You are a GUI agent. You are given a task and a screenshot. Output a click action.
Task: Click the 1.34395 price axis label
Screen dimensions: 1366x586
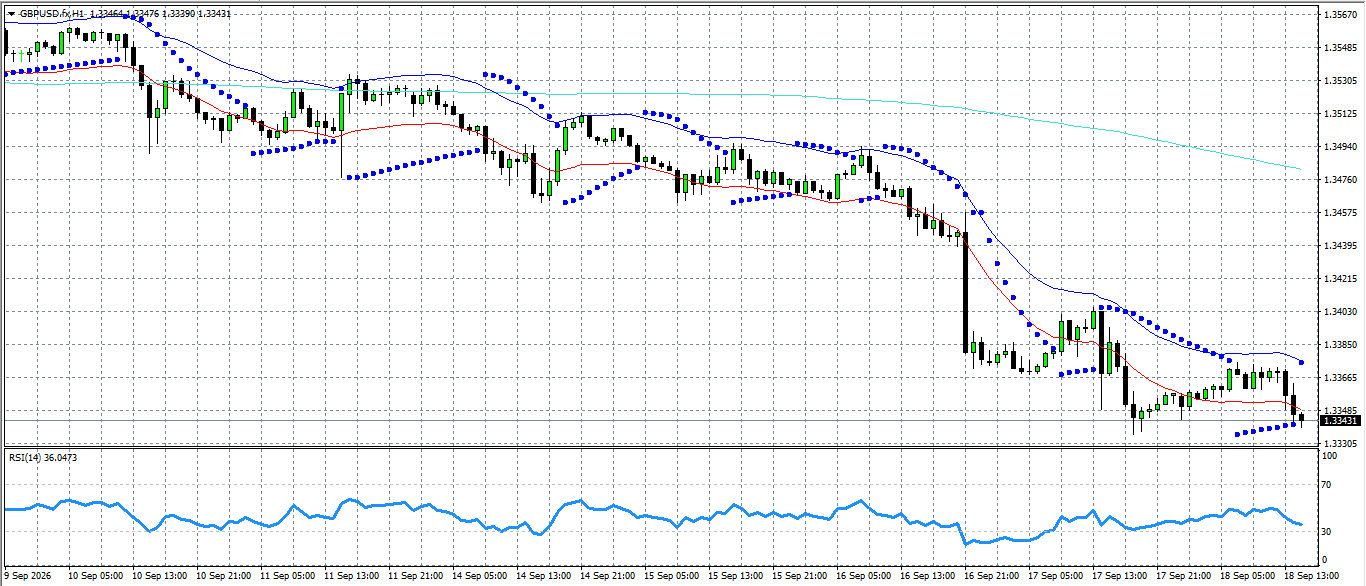click(x=1338, y=246)
